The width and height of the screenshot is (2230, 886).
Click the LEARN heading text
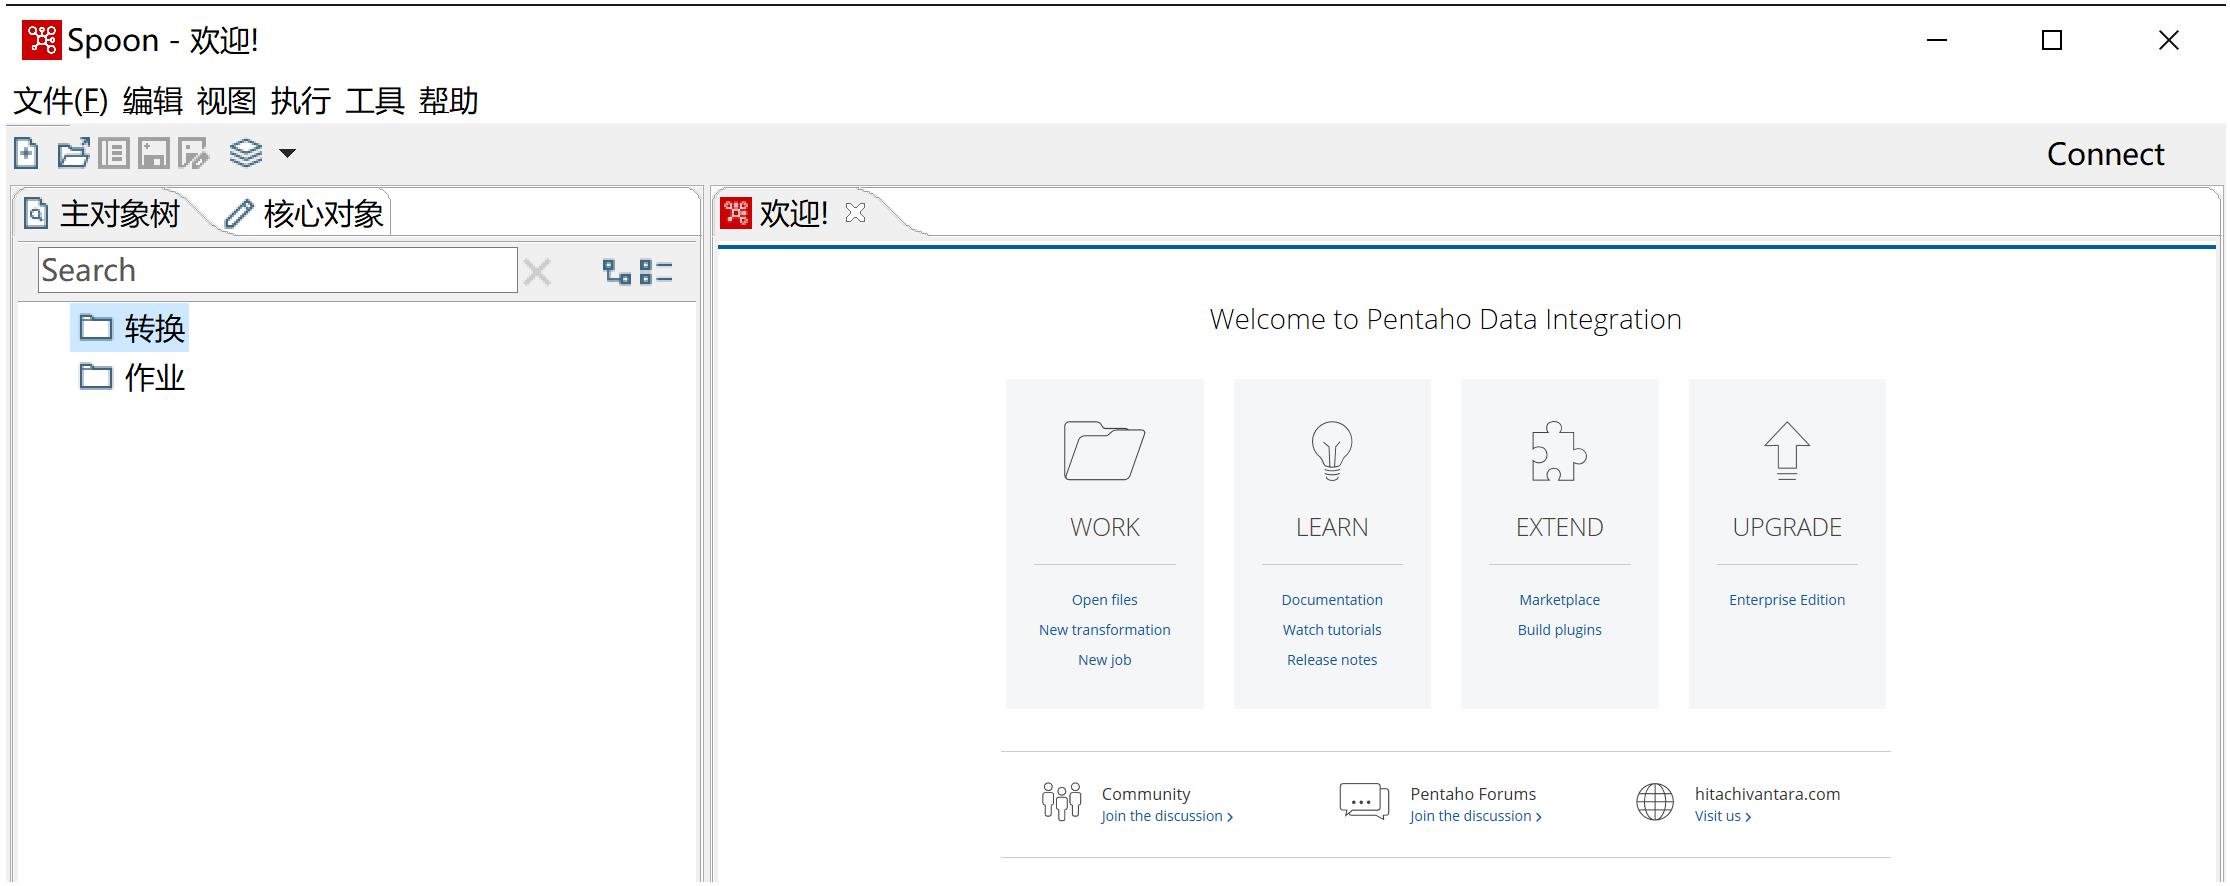coord(1332,527)
